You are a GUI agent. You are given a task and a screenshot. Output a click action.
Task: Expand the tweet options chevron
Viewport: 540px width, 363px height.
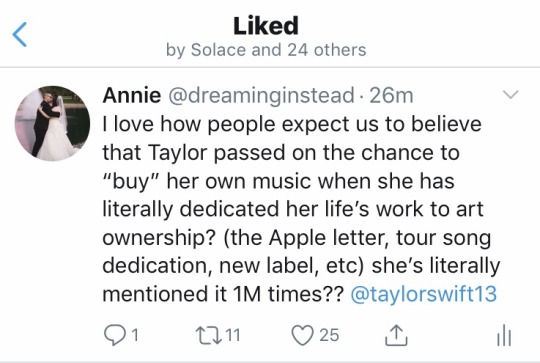pos(510,94)
